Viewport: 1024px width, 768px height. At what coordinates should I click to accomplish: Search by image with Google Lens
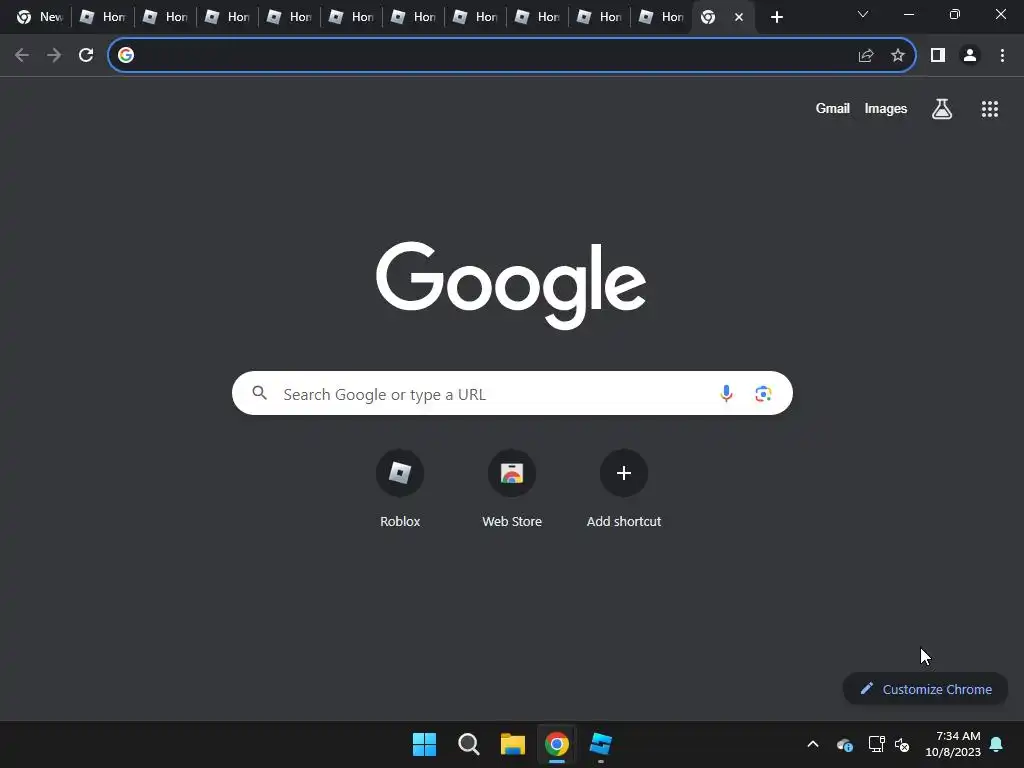click(763, 393)
